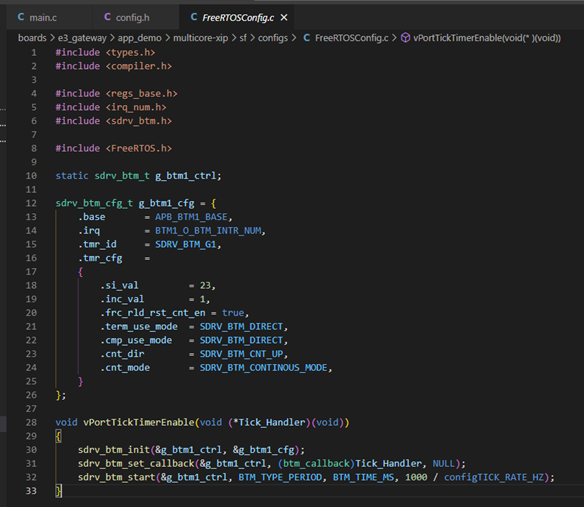Screen dimensions: 584x507
Task: Click the BTM_TIME_MS argument
Action: (363, 478)
